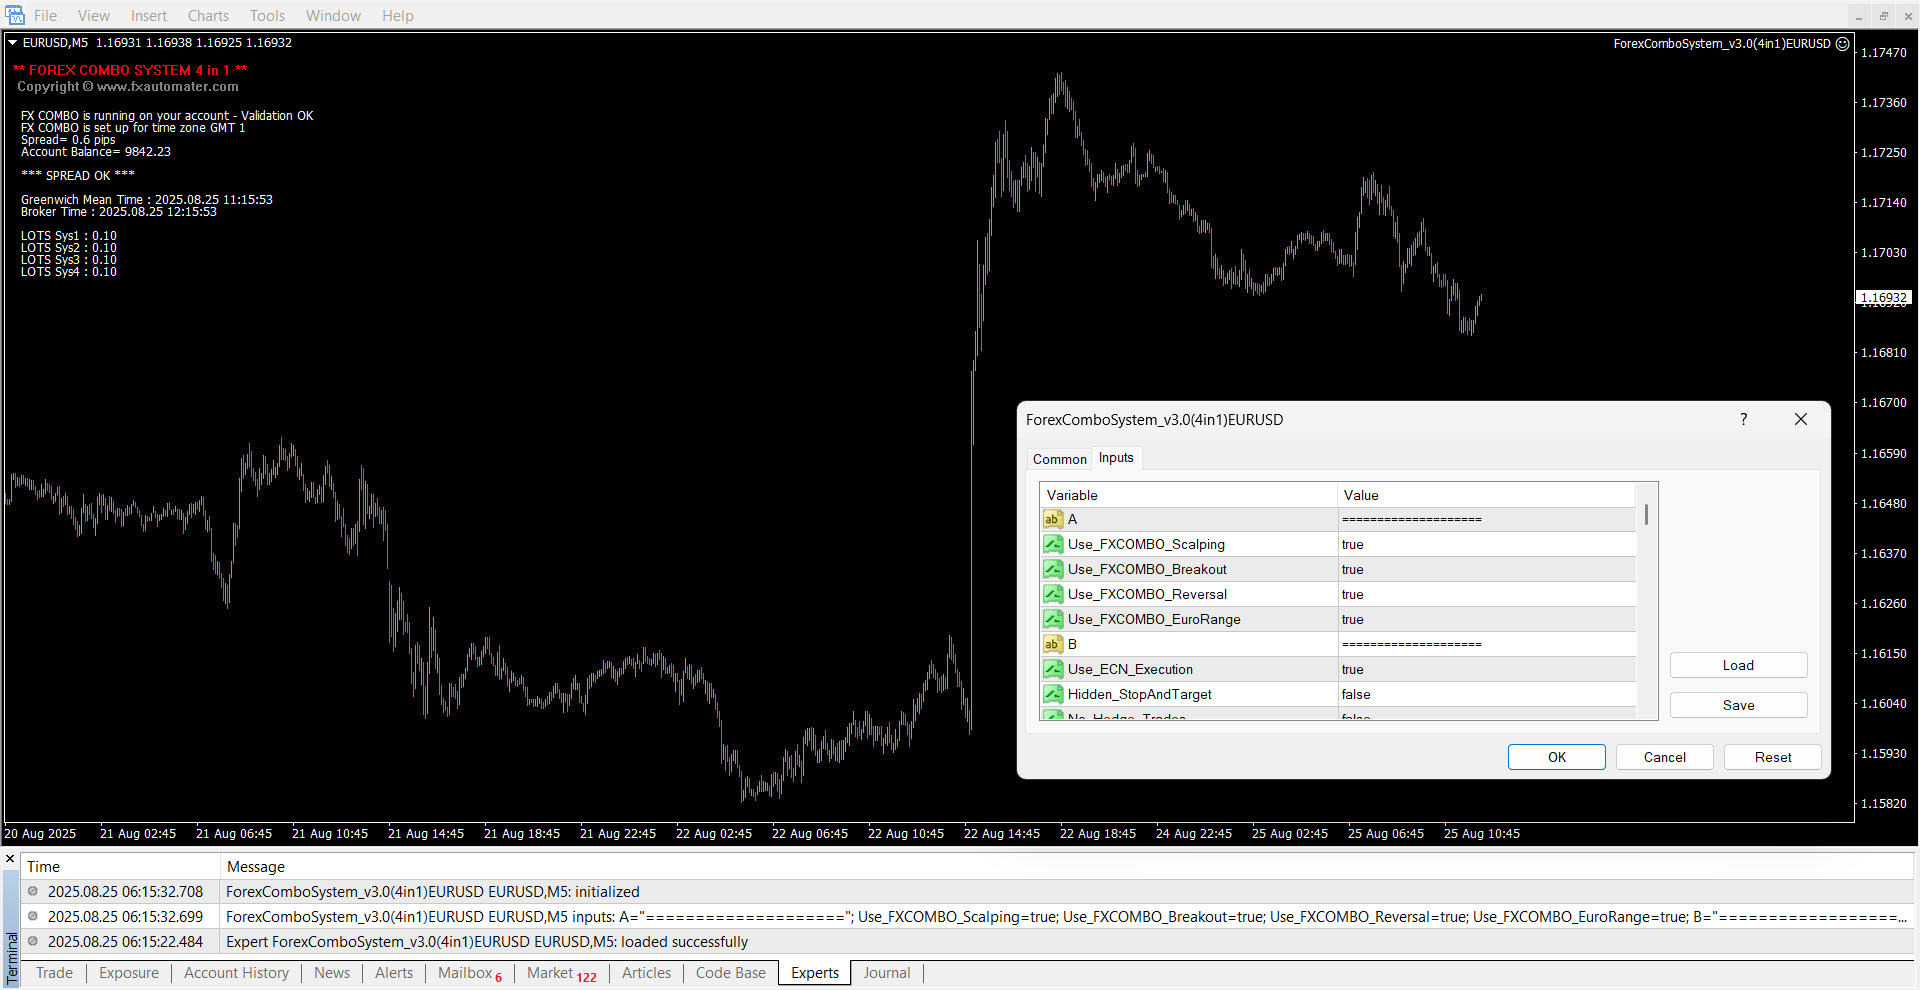Viewport: 1920px width, 990px height.
Task: Click the string icon beside variable A
Action: (x=1053, y=519)
